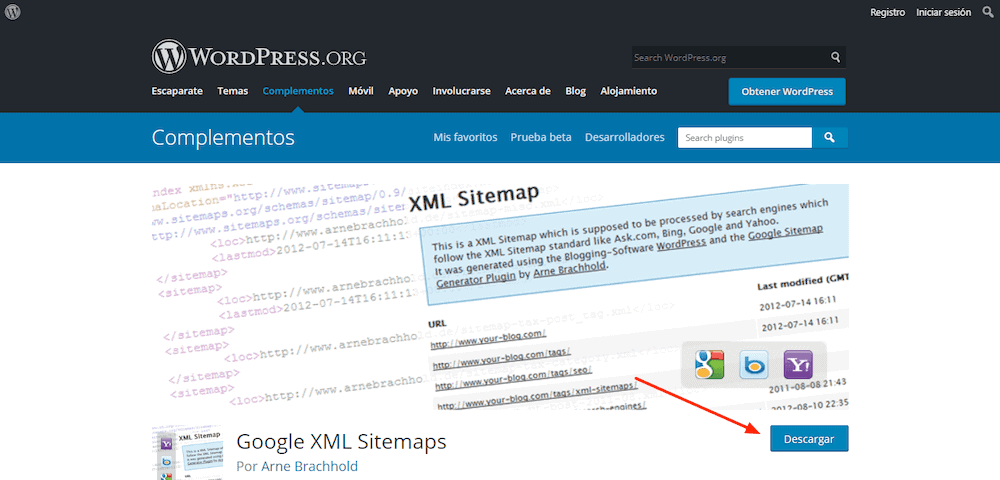The width and height of the screenshot is (1000, 480).
Task: Open the Apoyo menu item
Action: (403, 91)
